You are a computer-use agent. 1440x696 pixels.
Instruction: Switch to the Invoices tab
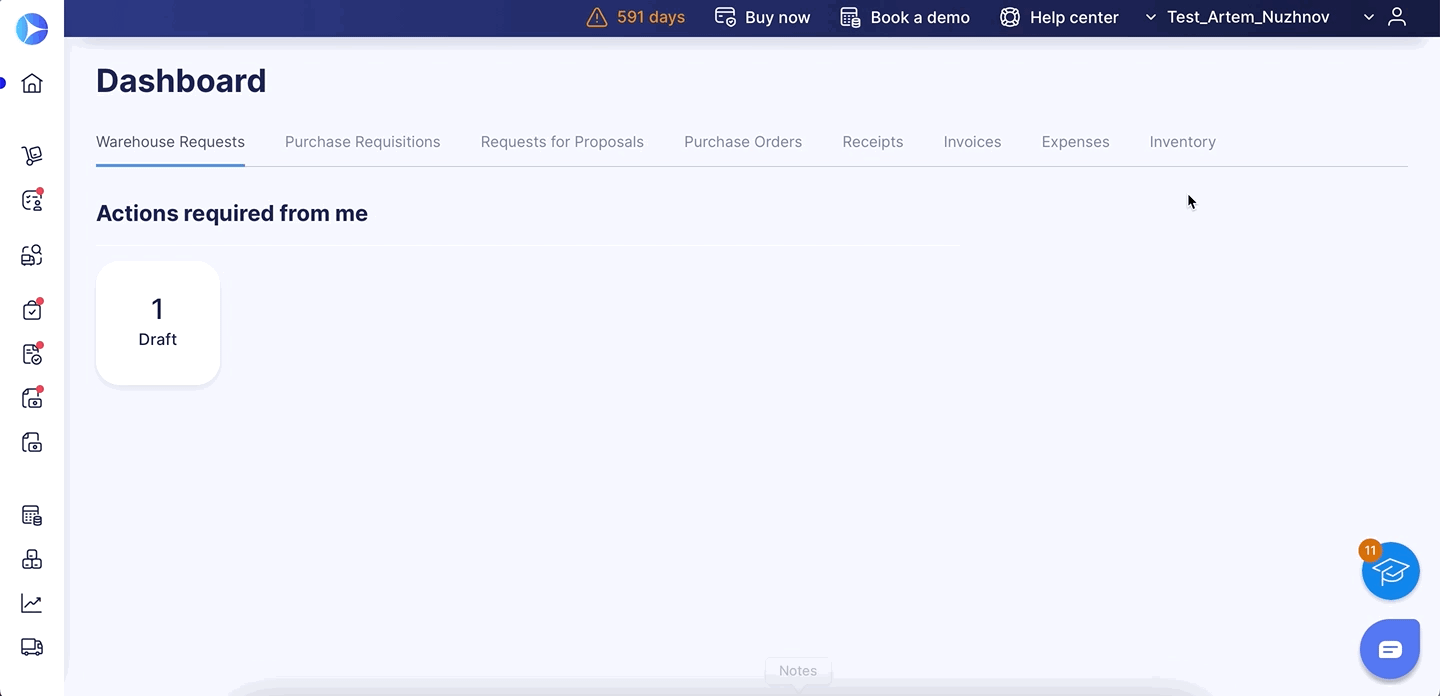click(971, 142)
